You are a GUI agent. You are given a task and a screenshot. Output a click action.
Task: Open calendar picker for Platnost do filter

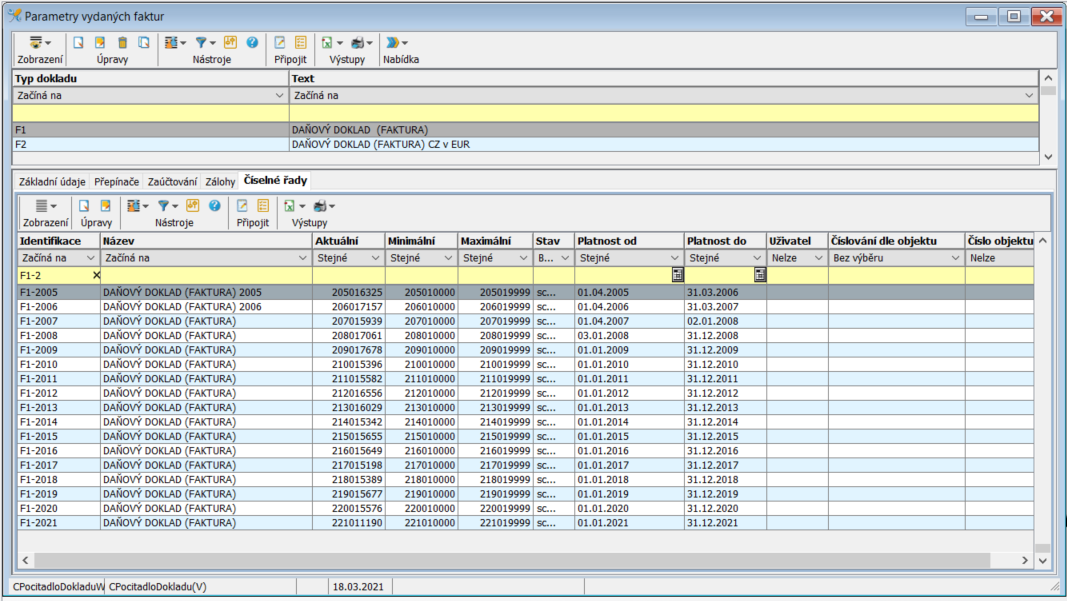tap(759, 274)
